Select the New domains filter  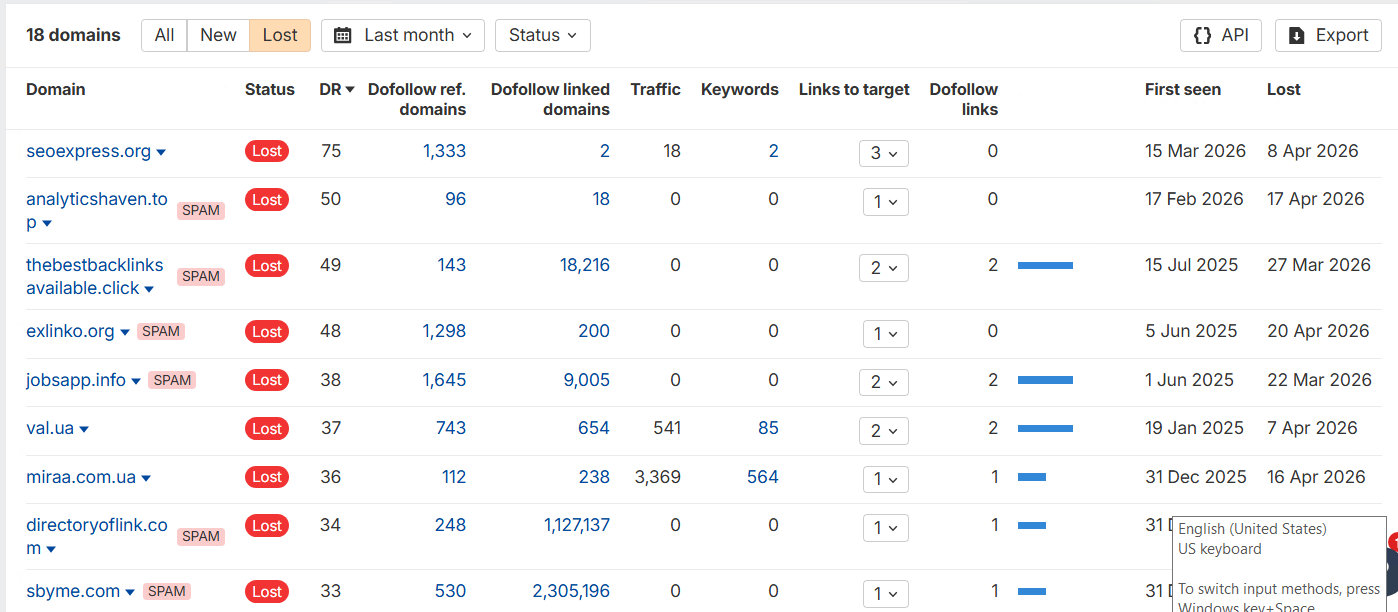(x=218, y=35)
